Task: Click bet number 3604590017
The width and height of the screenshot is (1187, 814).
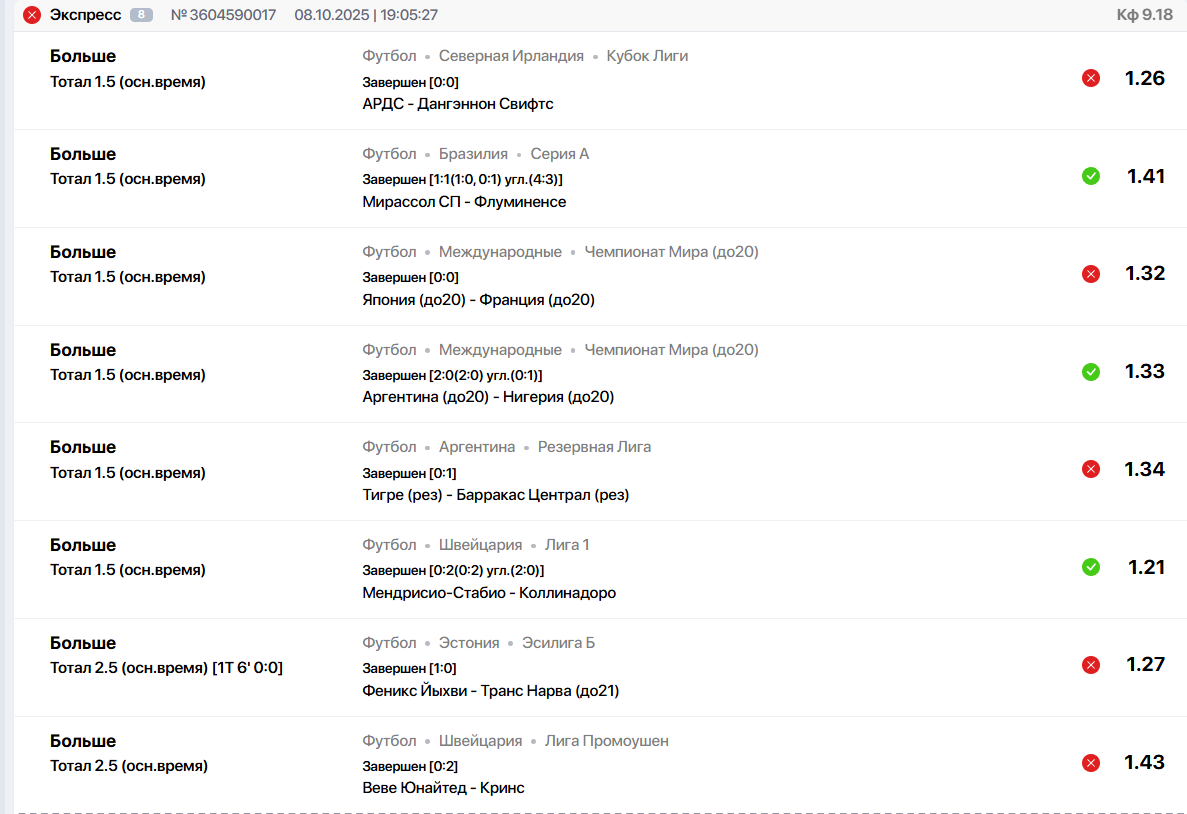Action: pos(223,15)
